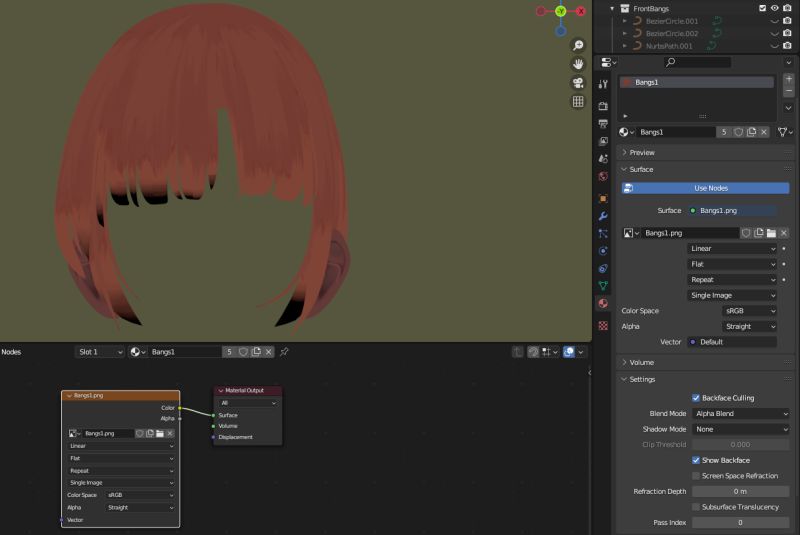Open the Modifiers wrench tab
The image size is (800, 535).
pos(603,216)
